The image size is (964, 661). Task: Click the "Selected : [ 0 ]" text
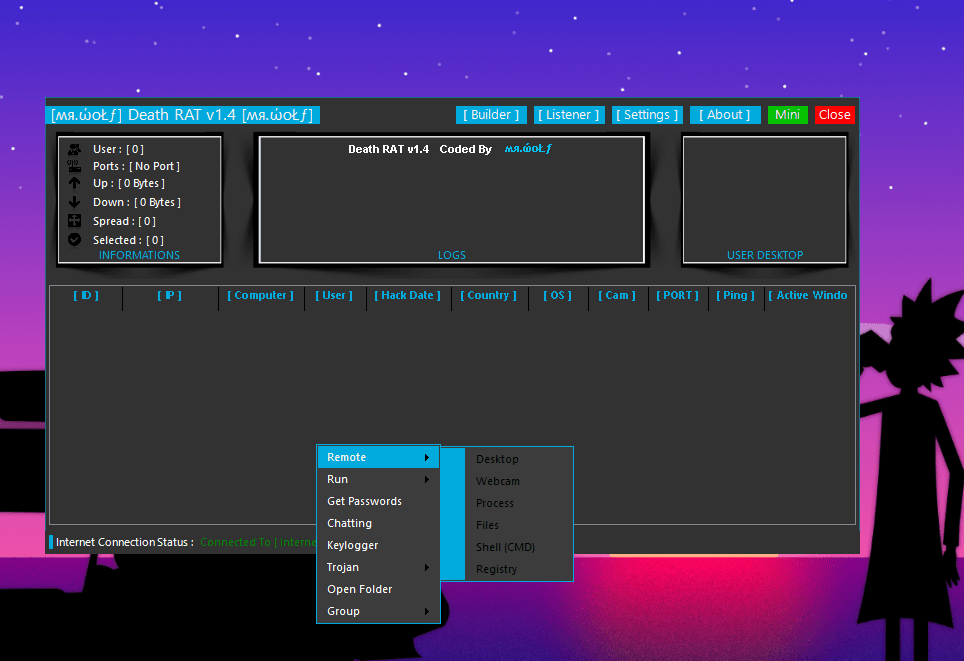point(128,240)
